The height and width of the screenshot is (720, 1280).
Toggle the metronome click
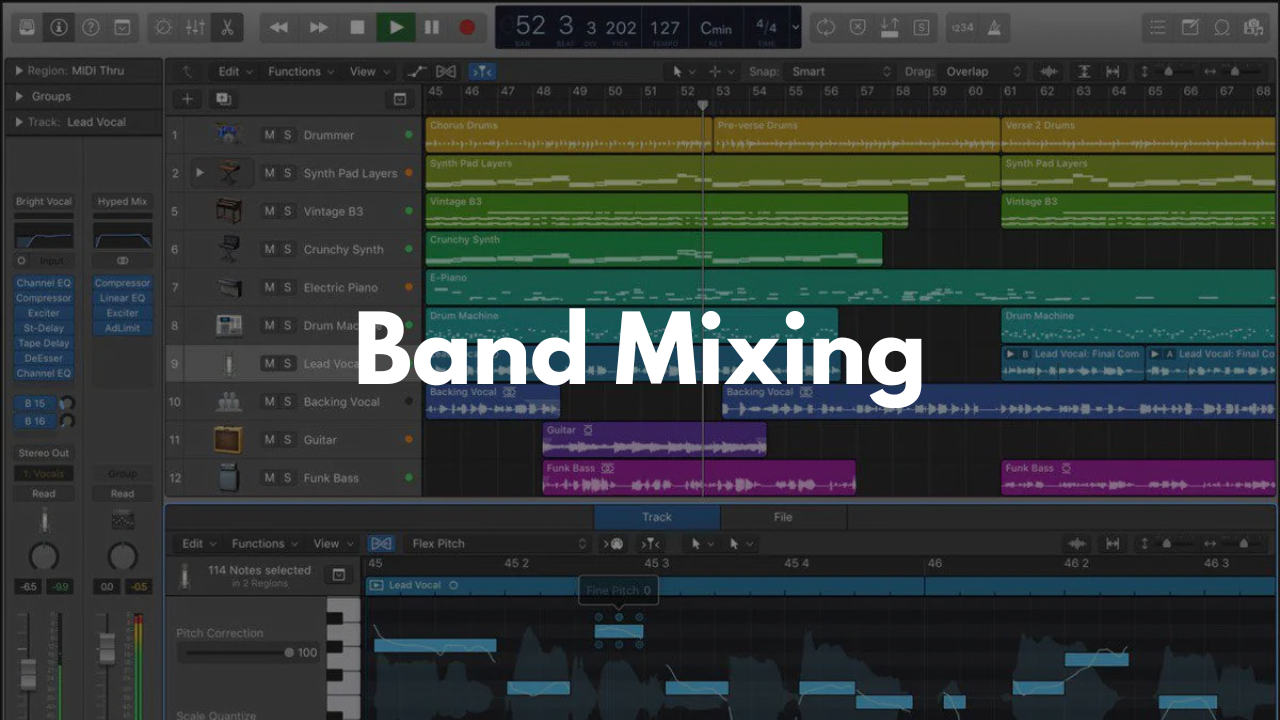(995, 27)
